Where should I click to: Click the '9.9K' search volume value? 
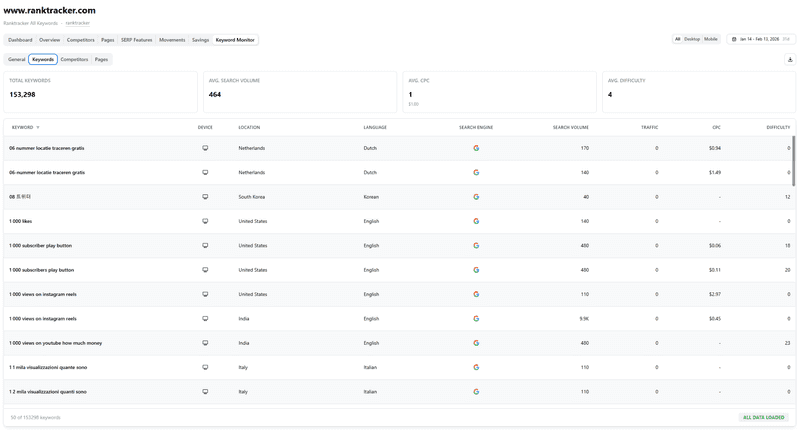pyautogui.click(x=584, y=319)
